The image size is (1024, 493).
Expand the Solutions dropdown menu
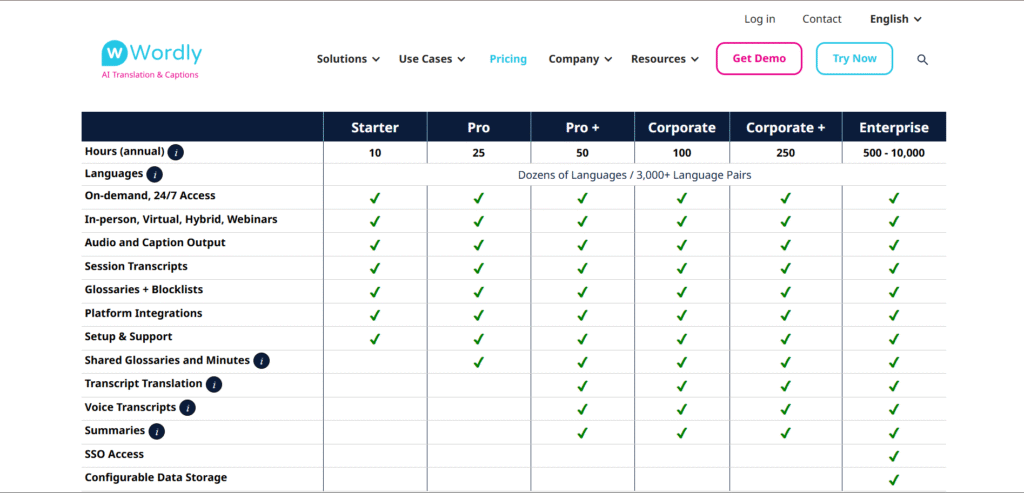pyautogui.click(x=348, y=59)
